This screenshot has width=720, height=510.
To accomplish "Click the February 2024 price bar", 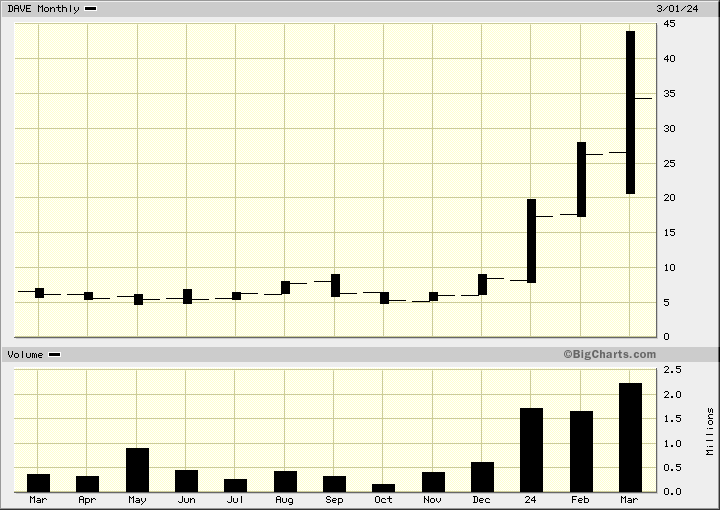I will coord(581,179).
